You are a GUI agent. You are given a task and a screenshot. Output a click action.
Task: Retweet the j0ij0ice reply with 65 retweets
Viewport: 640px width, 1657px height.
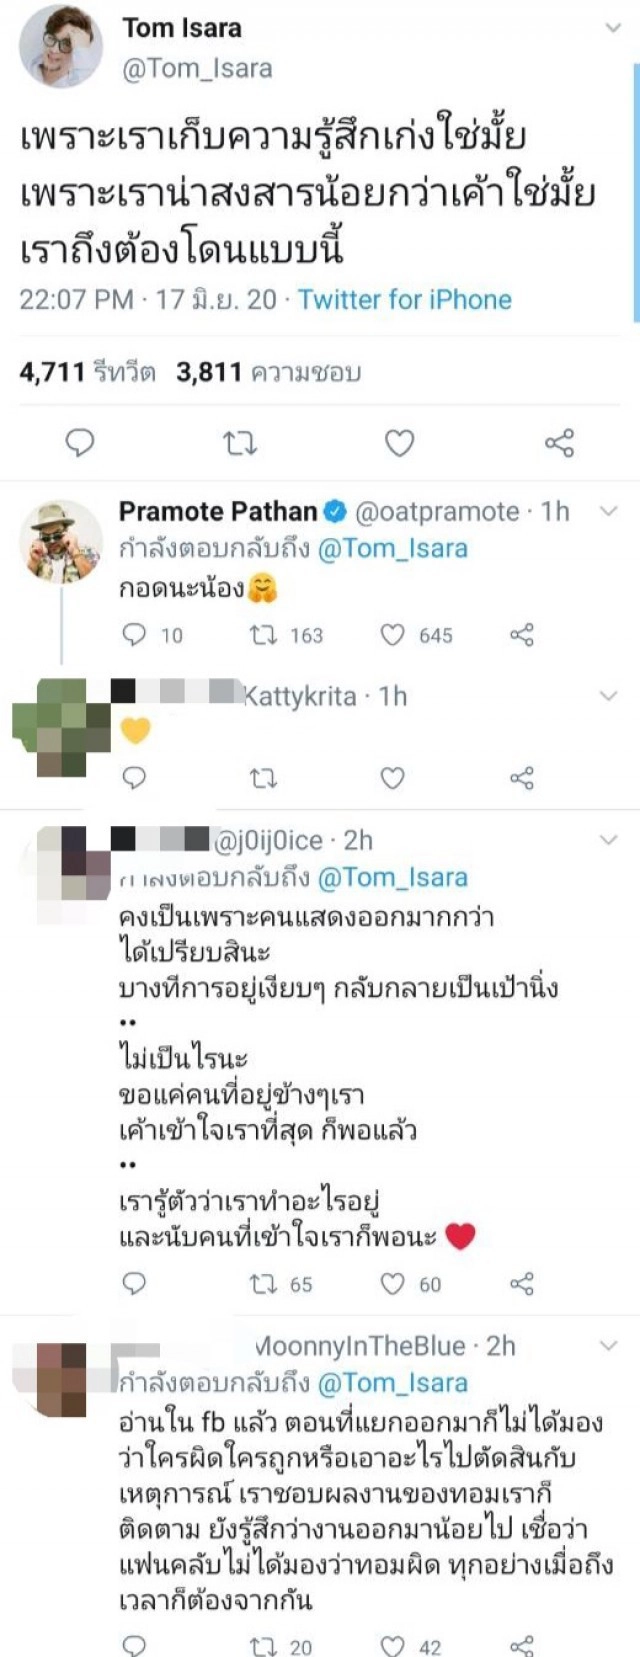[263, 1284]
